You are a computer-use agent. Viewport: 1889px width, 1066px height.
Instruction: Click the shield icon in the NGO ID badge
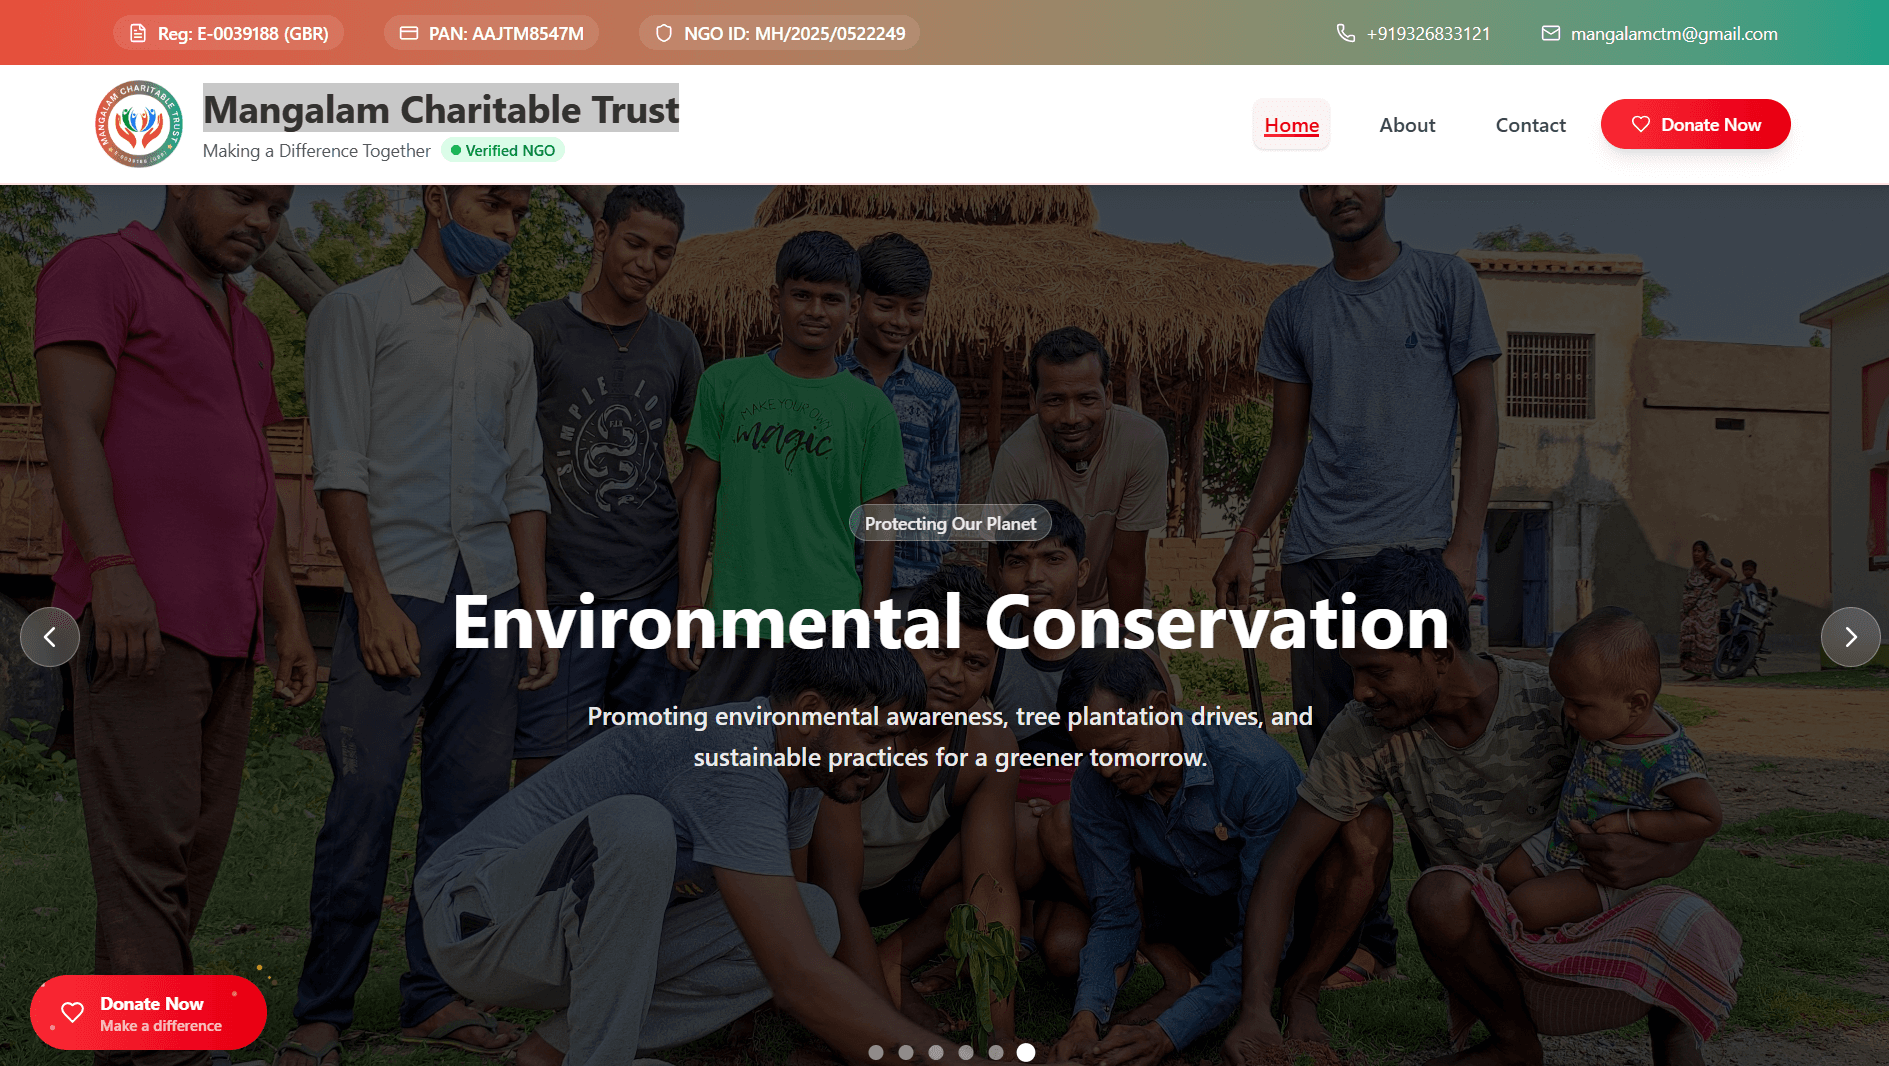point(664,33)
